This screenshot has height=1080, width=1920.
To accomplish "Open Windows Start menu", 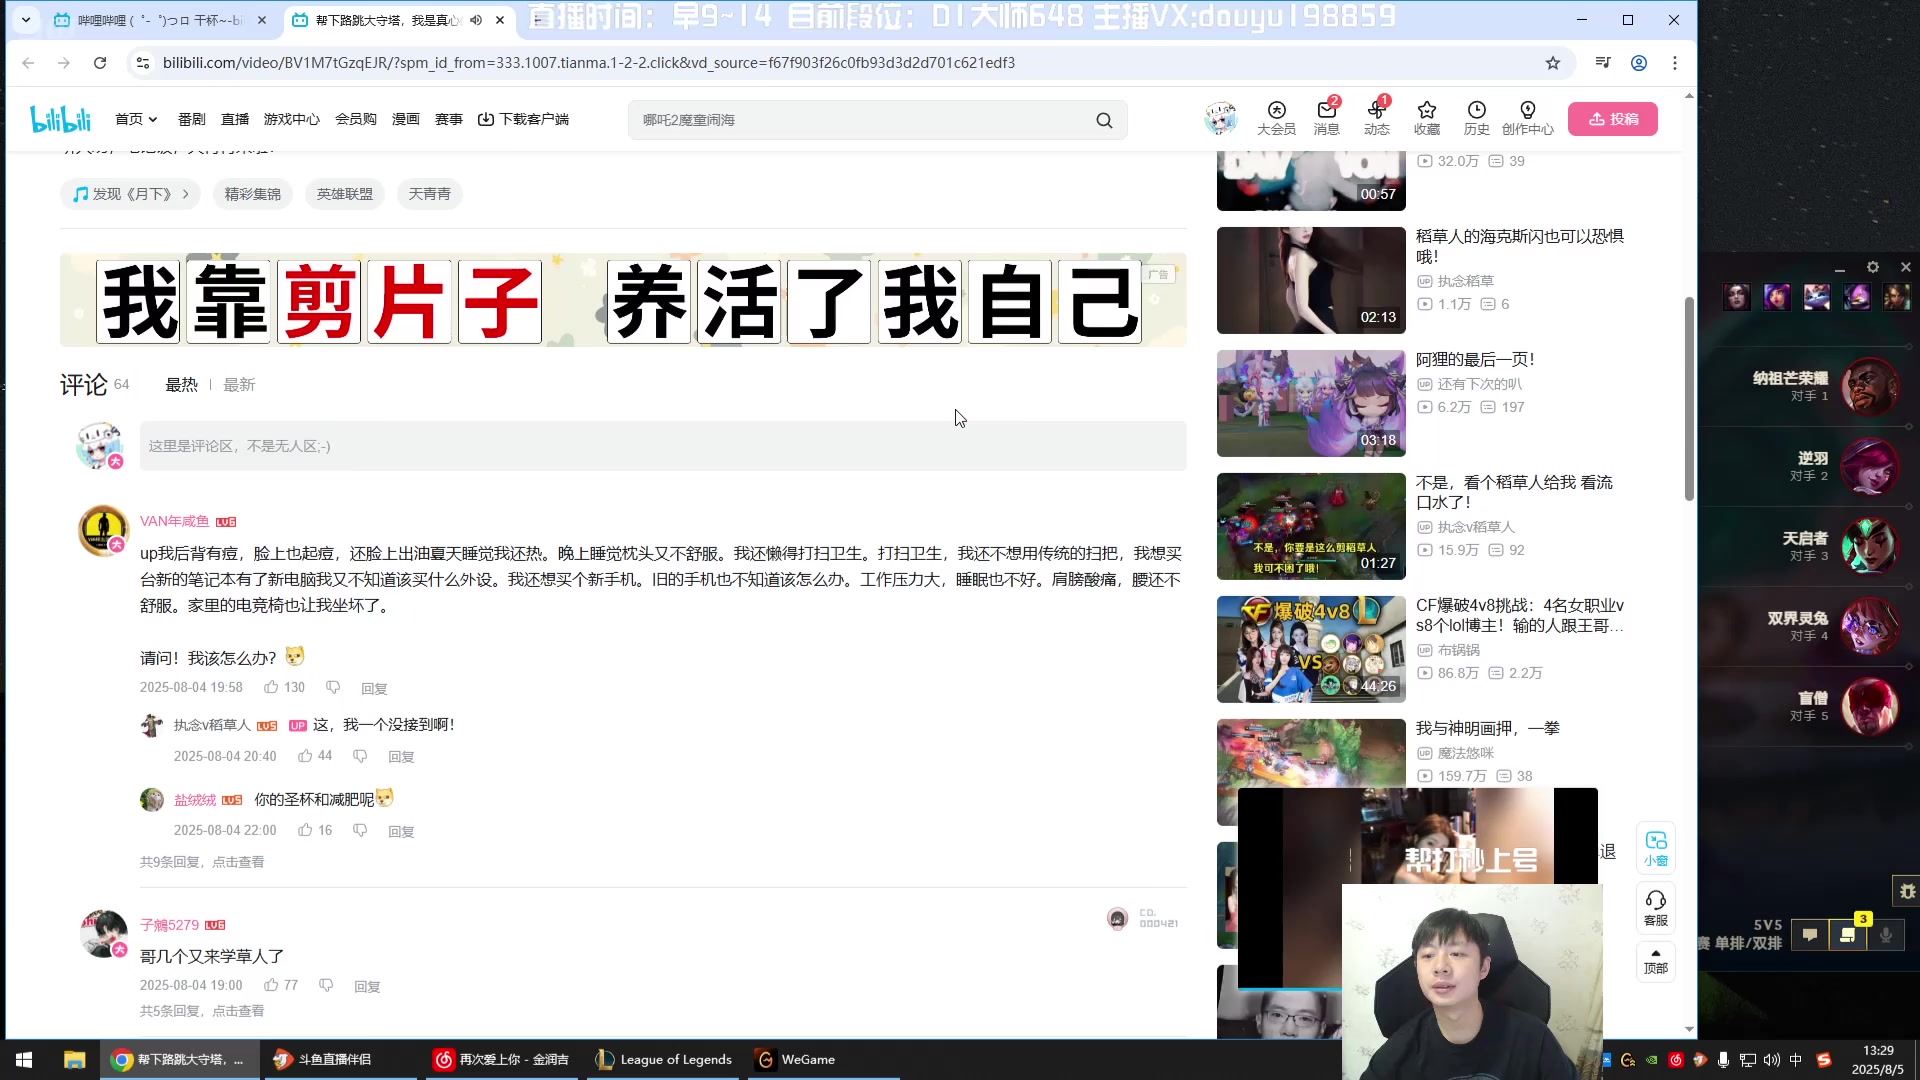I will click(24, 1060).
